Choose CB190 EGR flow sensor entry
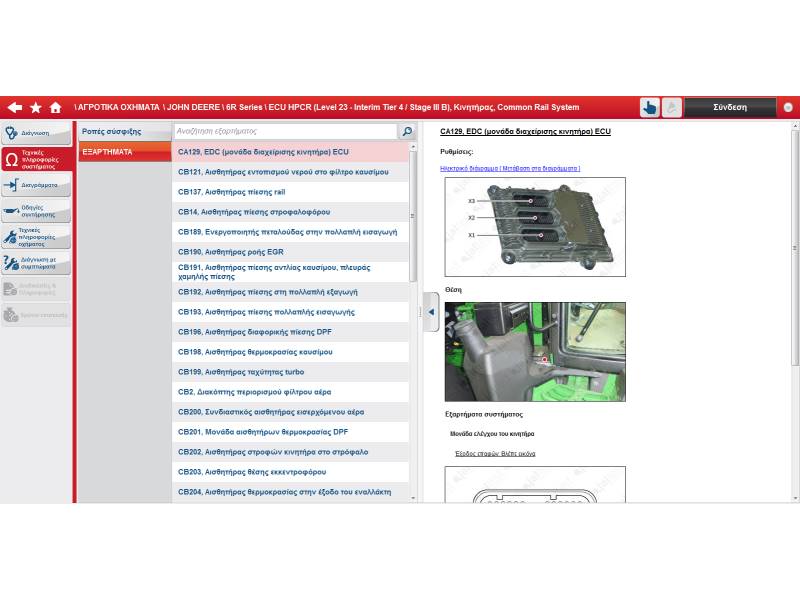The height and width of the screenshot is (600, 800). pyautogui.click(x=290, y=252)
